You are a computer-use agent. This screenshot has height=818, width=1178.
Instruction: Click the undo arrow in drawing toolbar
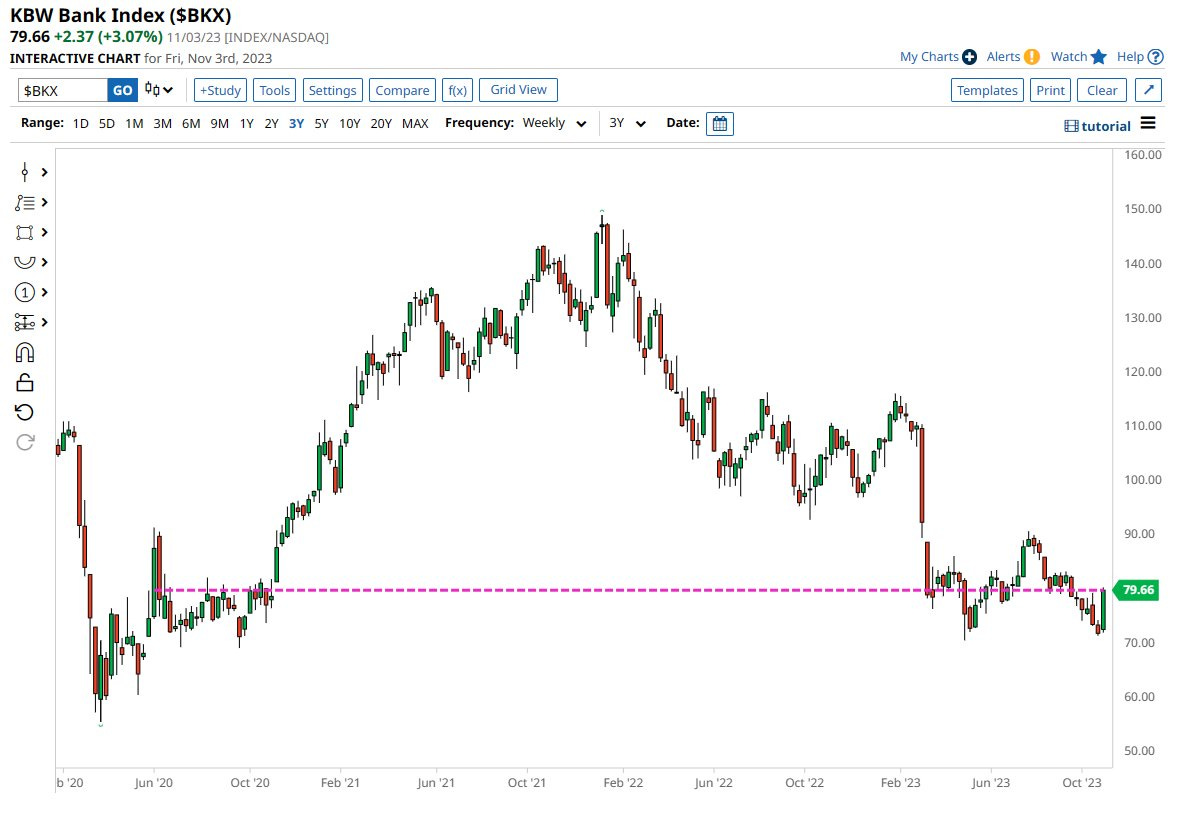25,412
